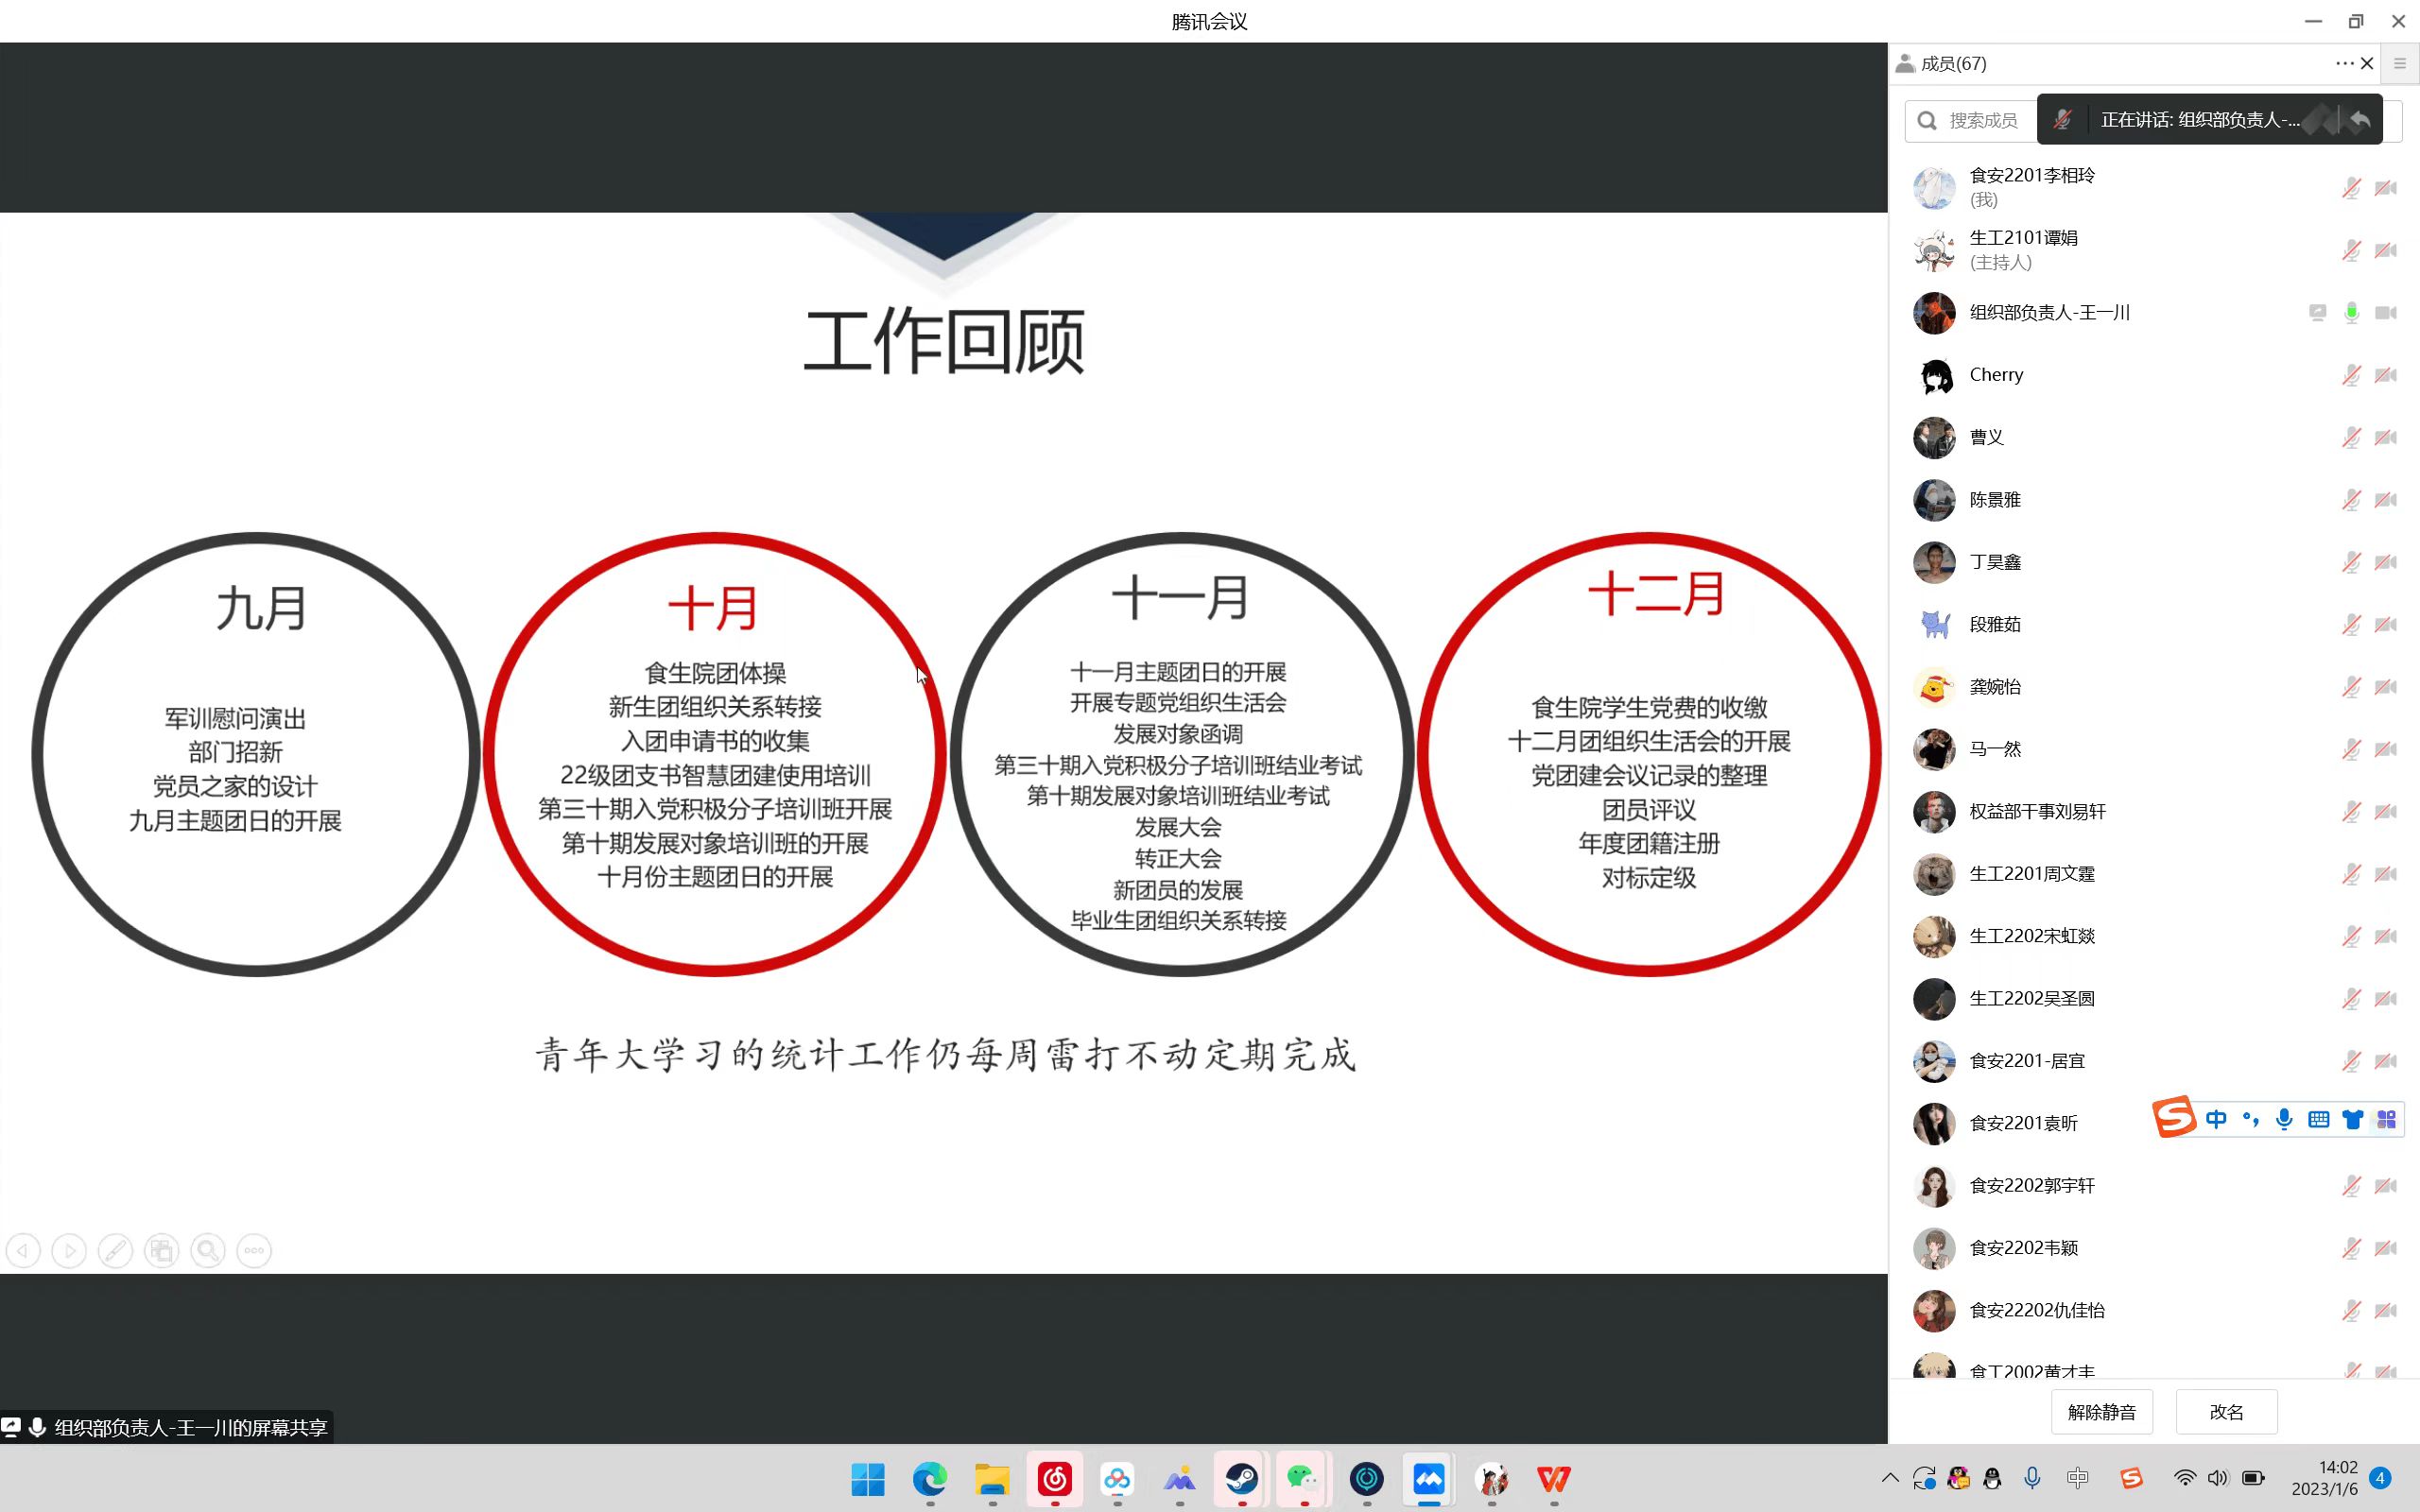Screen dimensions: 2420x1512
Task: Advance to next slide arrow
Action: pyautogui.click(x=69, y=1250)
